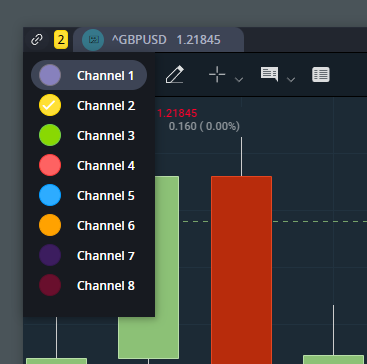Select the ^GBPUSD 1.21845 tab
The width and height of the screenshot is (367, 364).
[x=158, y=40]
